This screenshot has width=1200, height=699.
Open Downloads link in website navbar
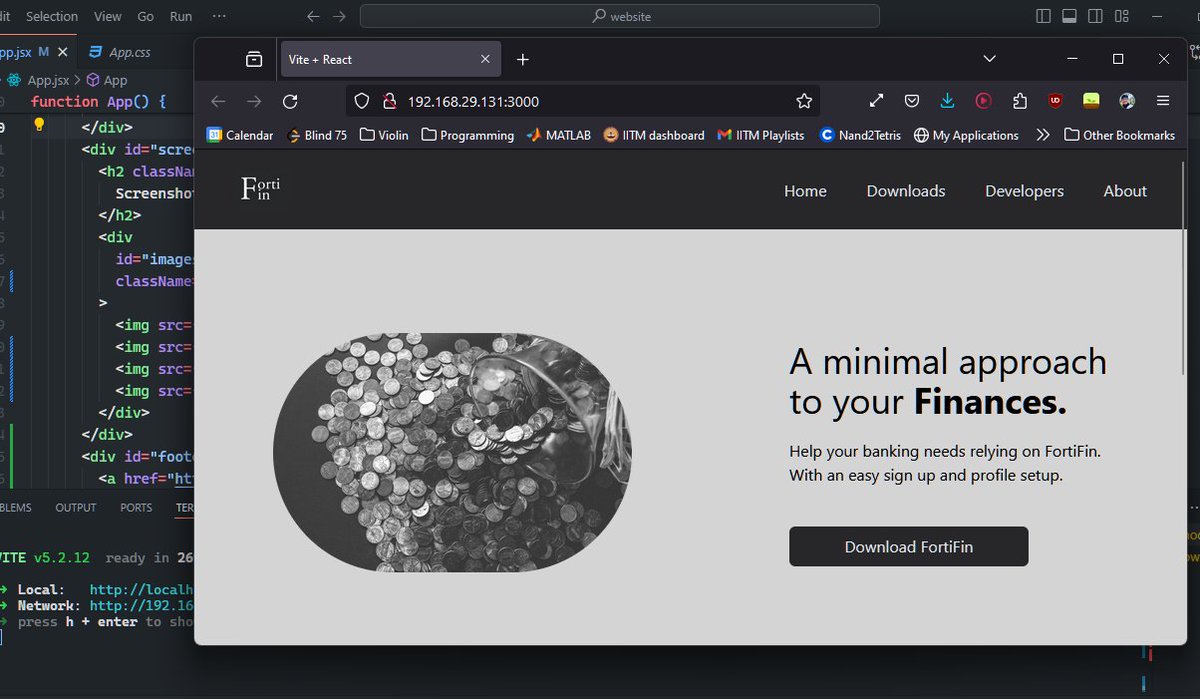pos(906,191)
